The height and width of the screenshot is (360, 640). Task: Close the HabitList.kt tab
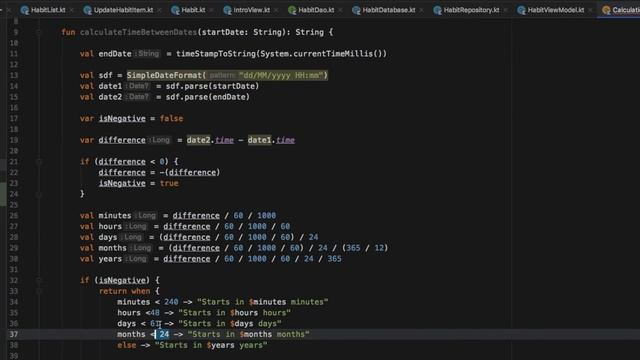[x=72, y=10]
